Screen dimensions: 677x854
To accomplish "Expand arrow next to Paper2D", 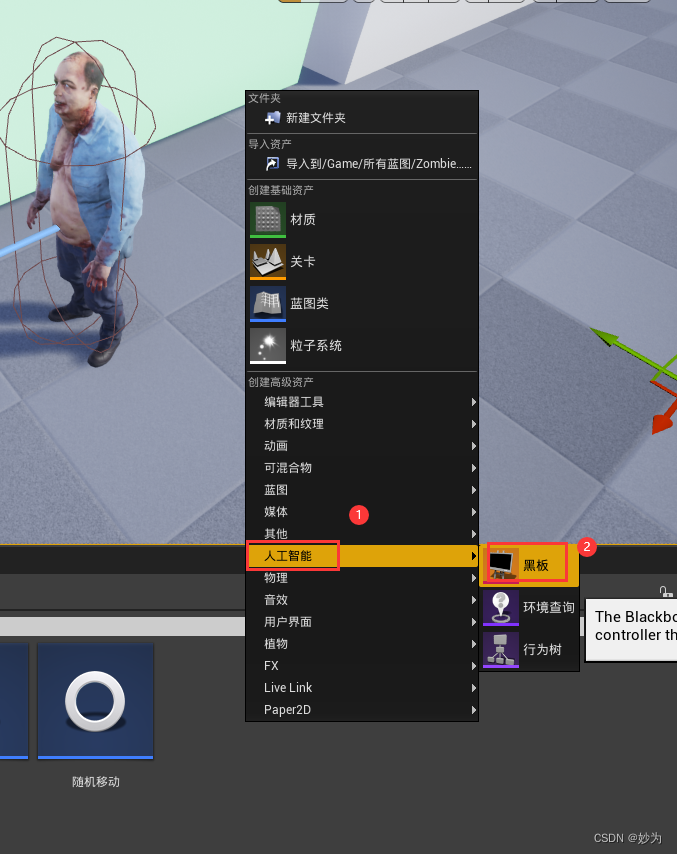I will coord(473,710).
